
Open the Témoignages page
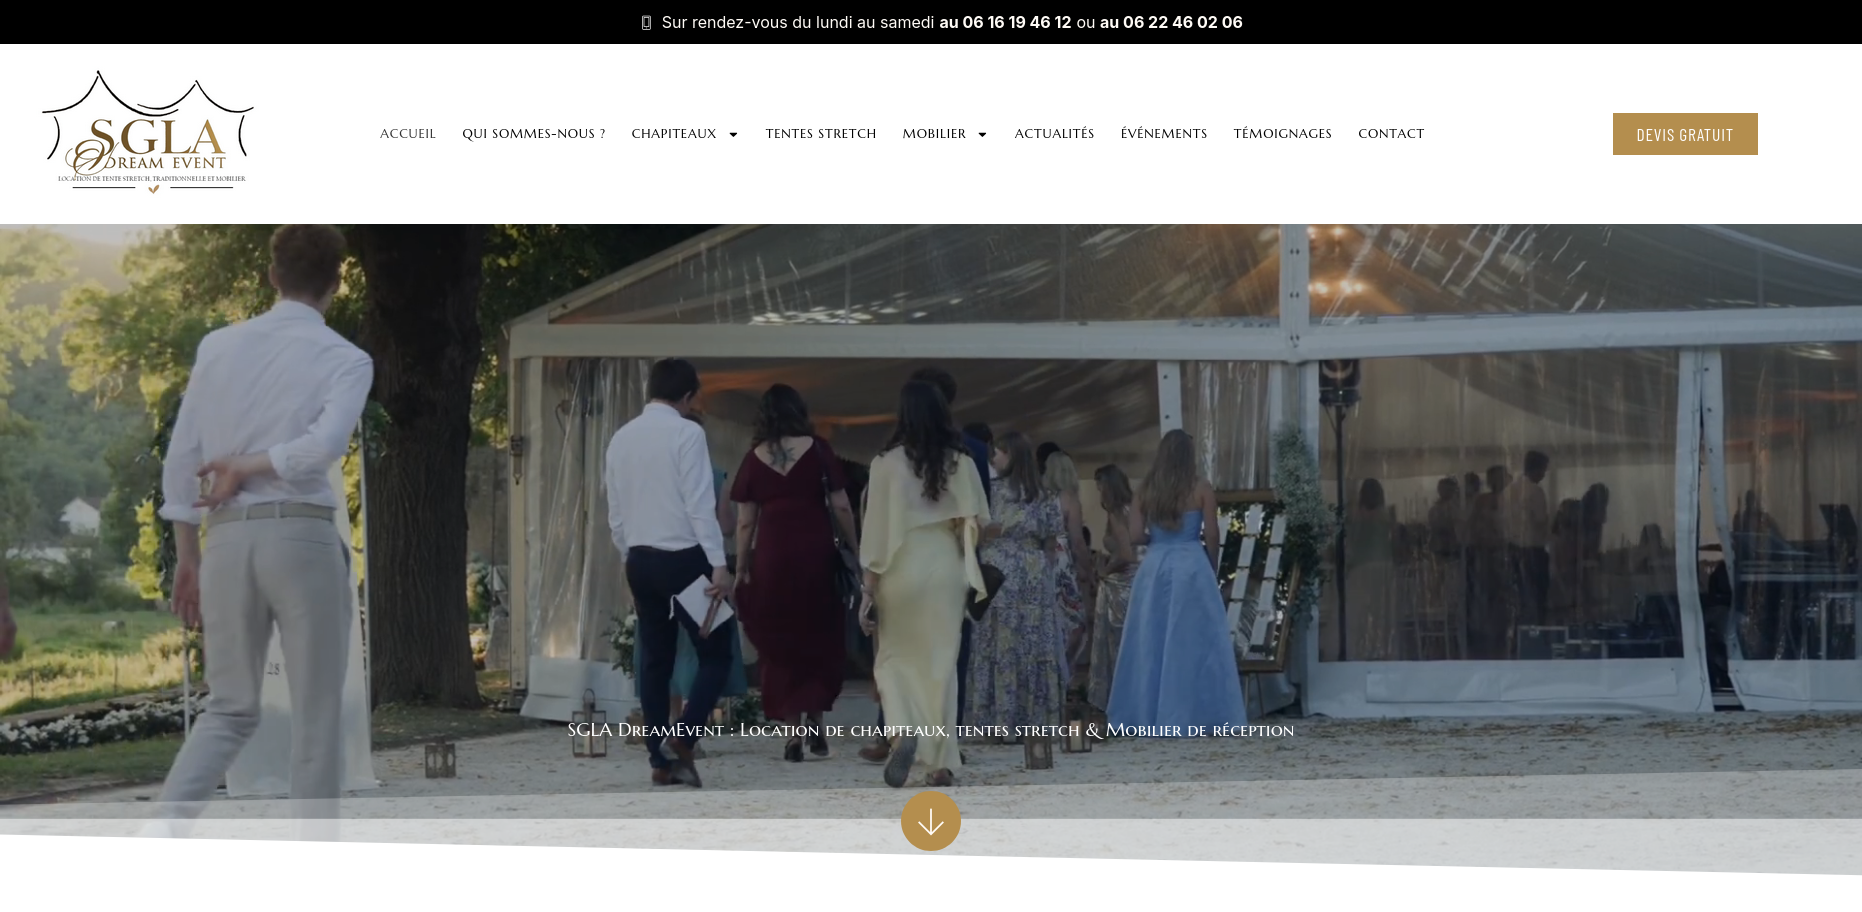1282,134
